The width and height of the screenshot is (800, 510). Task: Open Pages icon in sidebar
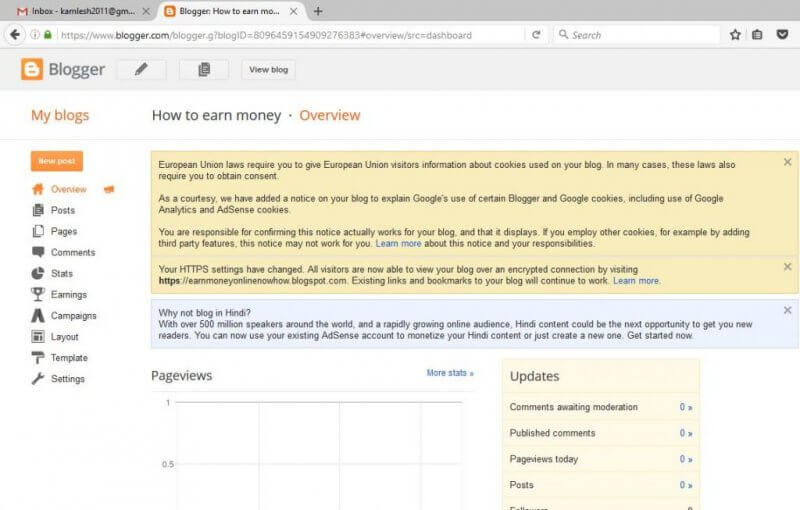coord(38,231)
